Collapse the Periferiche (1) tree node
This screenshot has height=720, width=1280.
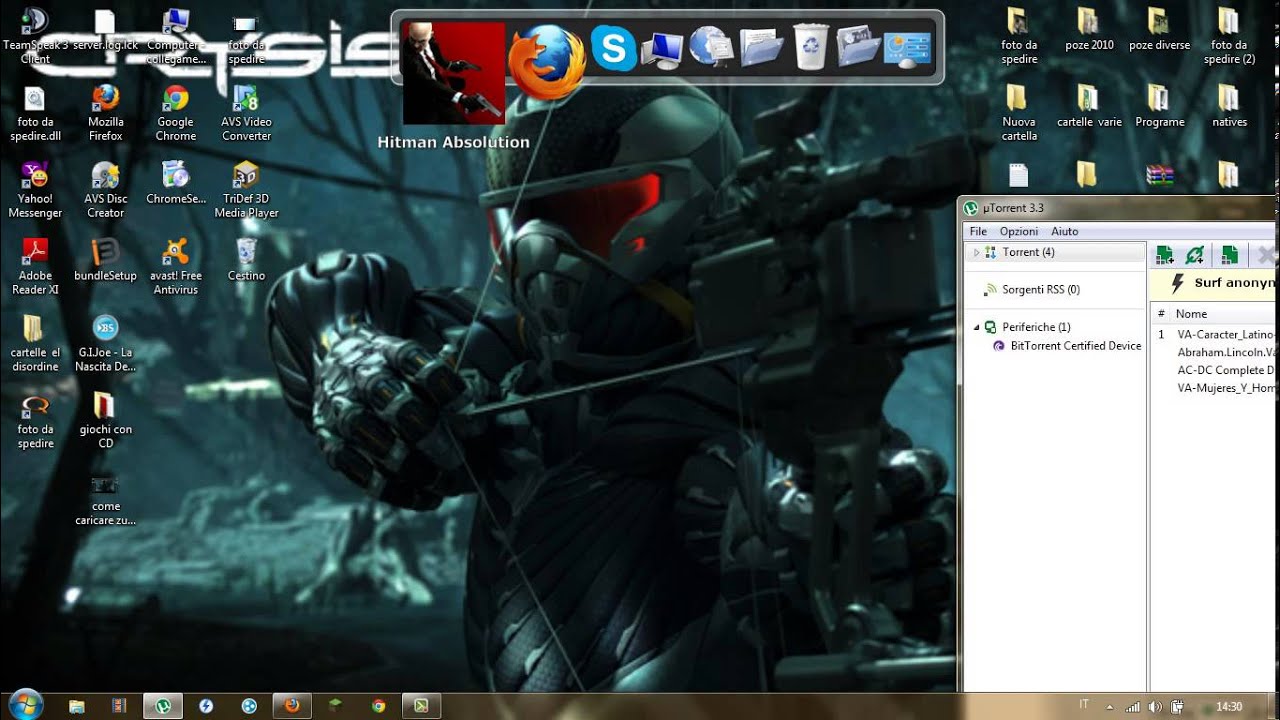pyautogui.click(x=976, y=327)
